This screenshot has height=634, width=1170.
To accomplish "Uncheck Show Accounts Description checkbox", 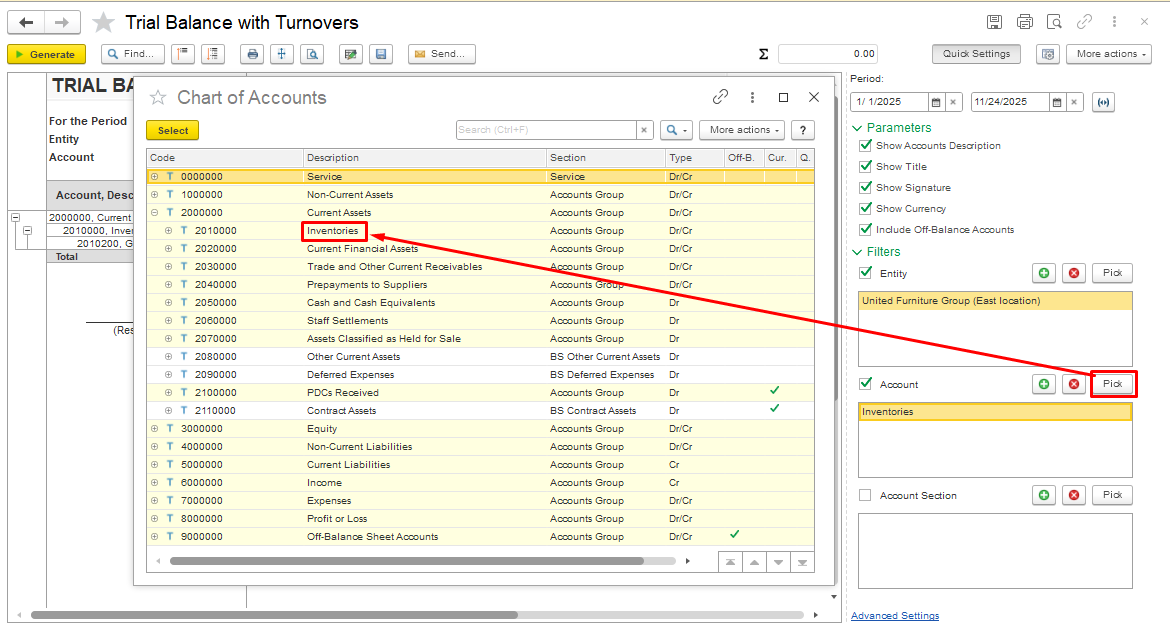I will click(x=865, y=146).
